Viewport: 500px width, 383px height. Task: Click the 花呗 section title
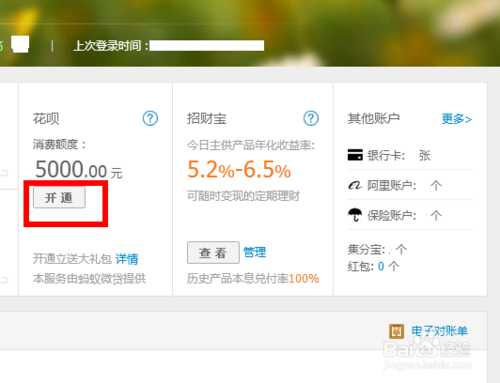pos(46,118)
